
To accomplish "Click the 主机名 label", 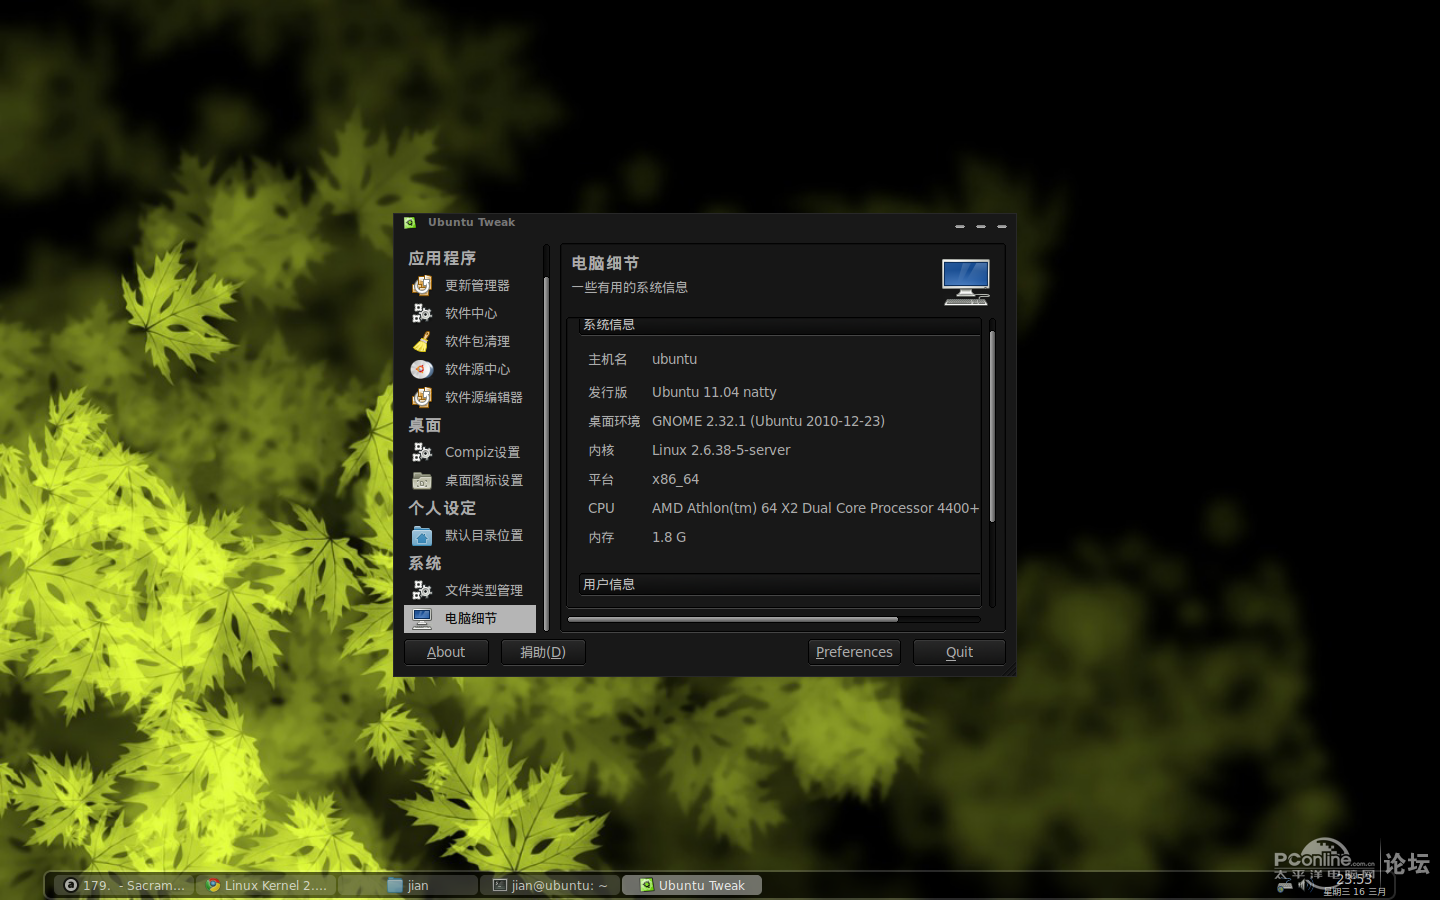I will pyautogui.click(x=608, y=359).
